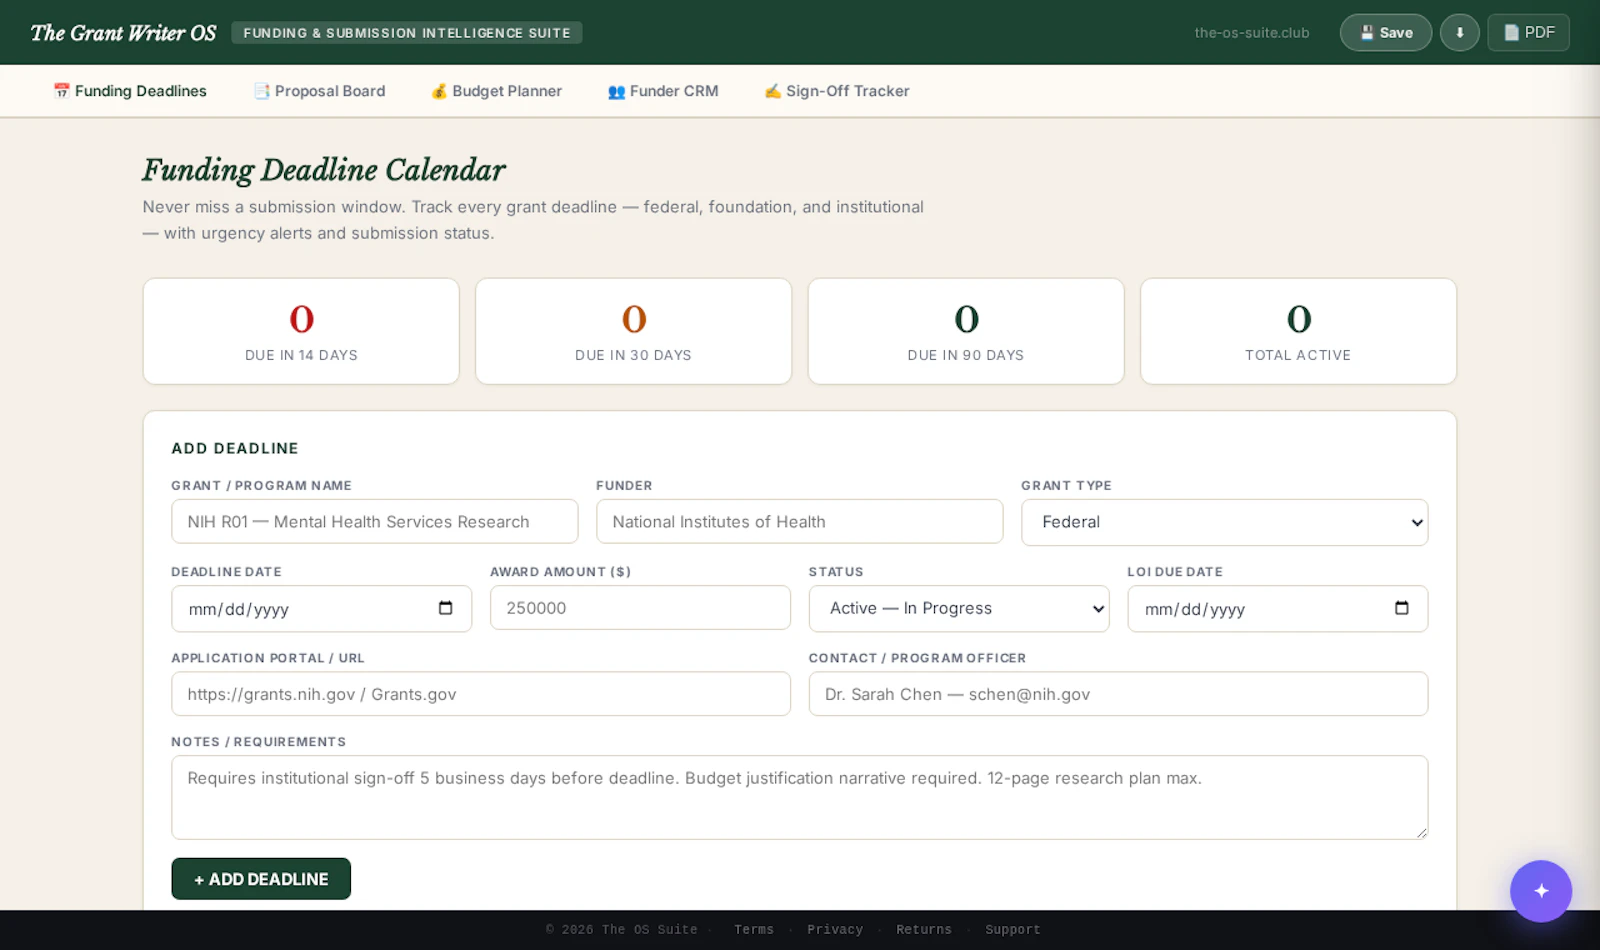The image size is (1600, 950).
Task: Click the + ADD DEADLINE button
Action: [261, 879]
